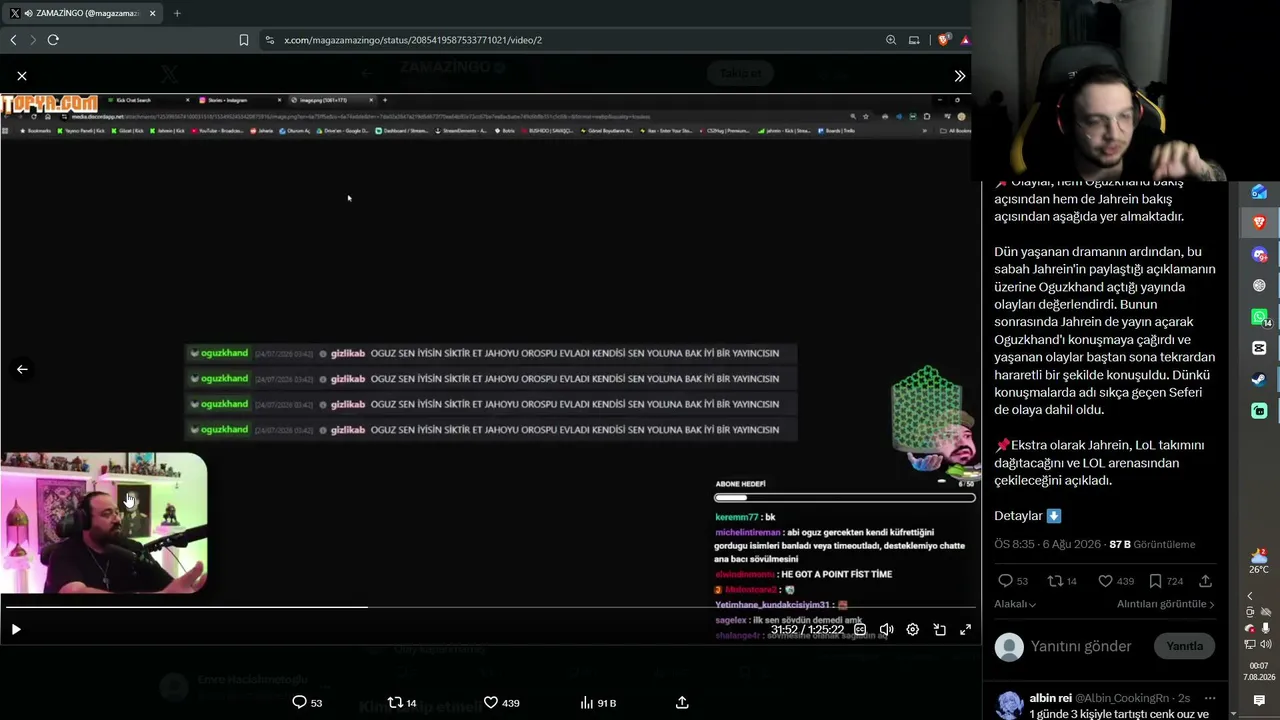Open a new browser tab
Image resolution: width=1280 pixels, height=720 pixels.
tap(177, 13)
